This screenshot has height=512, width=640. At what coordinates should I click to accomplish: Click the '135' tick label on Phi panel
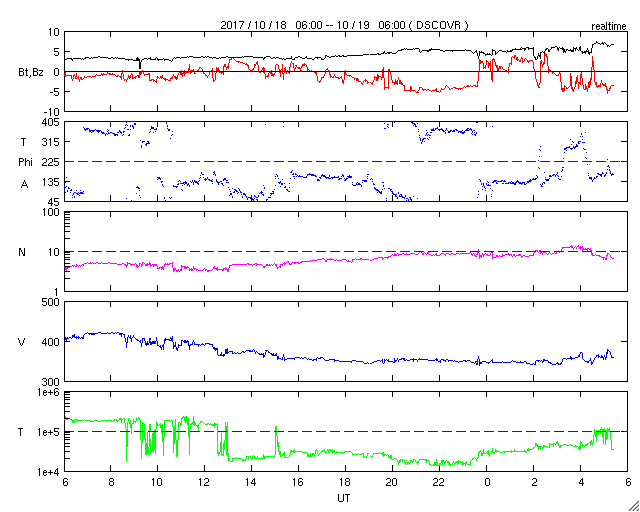[x=52, y=182]
